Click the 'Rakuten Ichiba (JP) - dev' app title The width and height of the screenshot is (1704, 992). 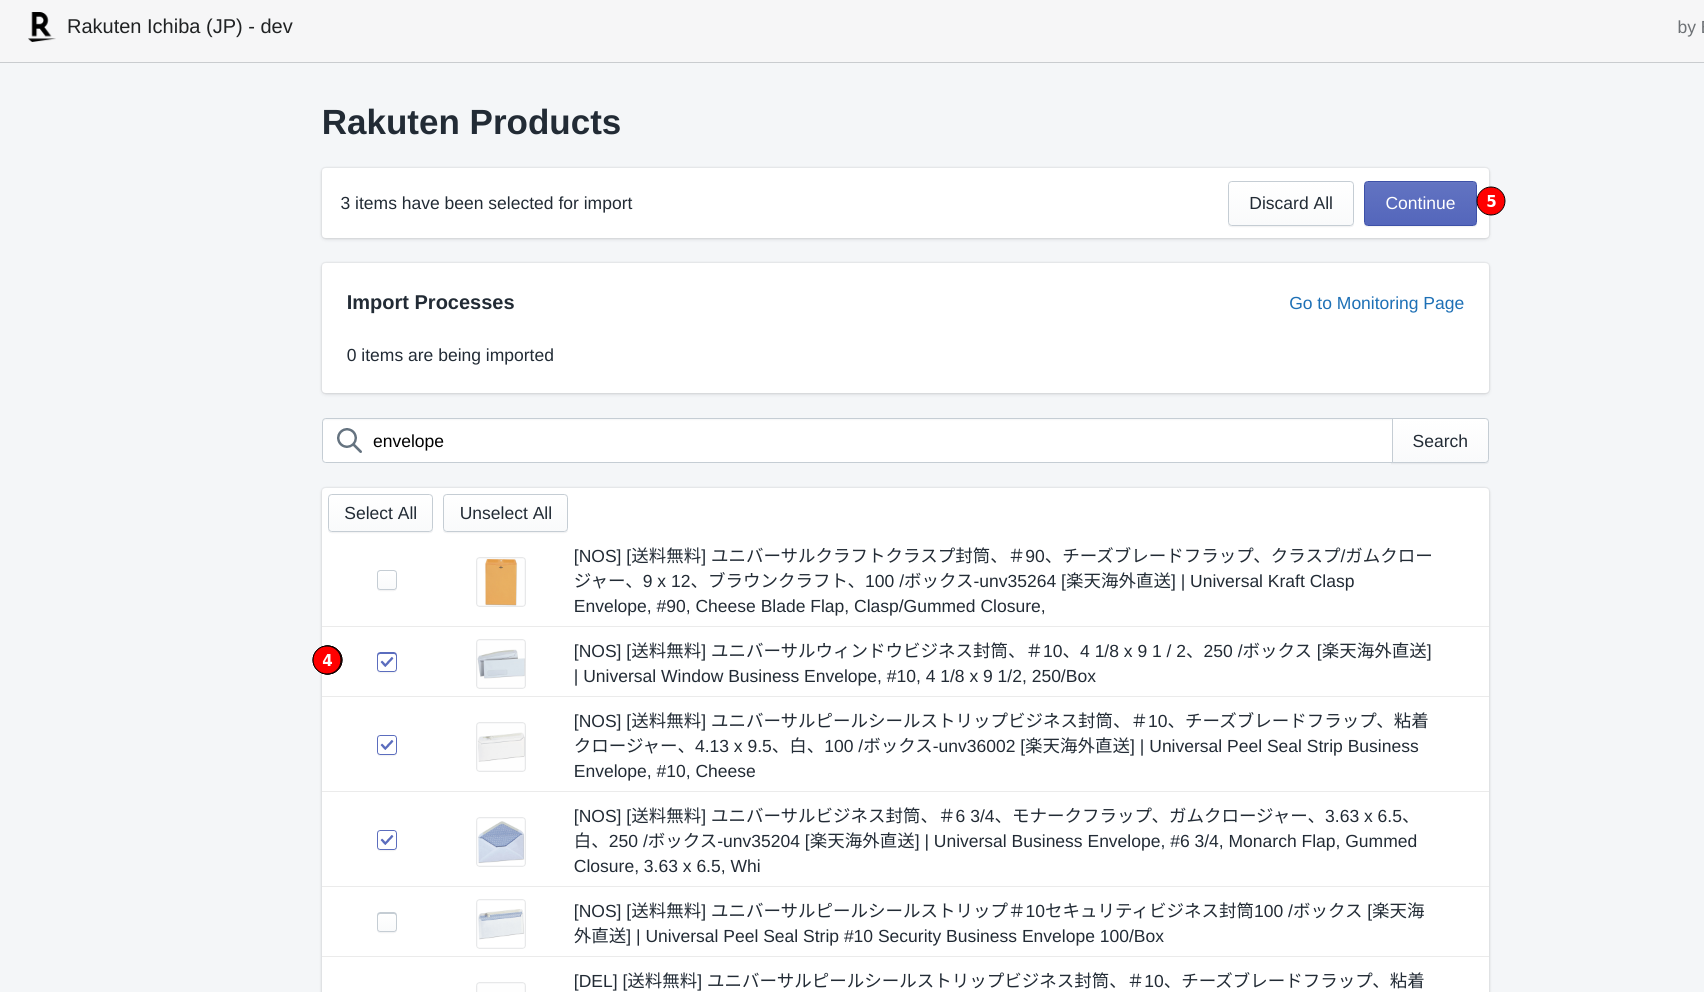pyautogui.click(x=180, y=26)
